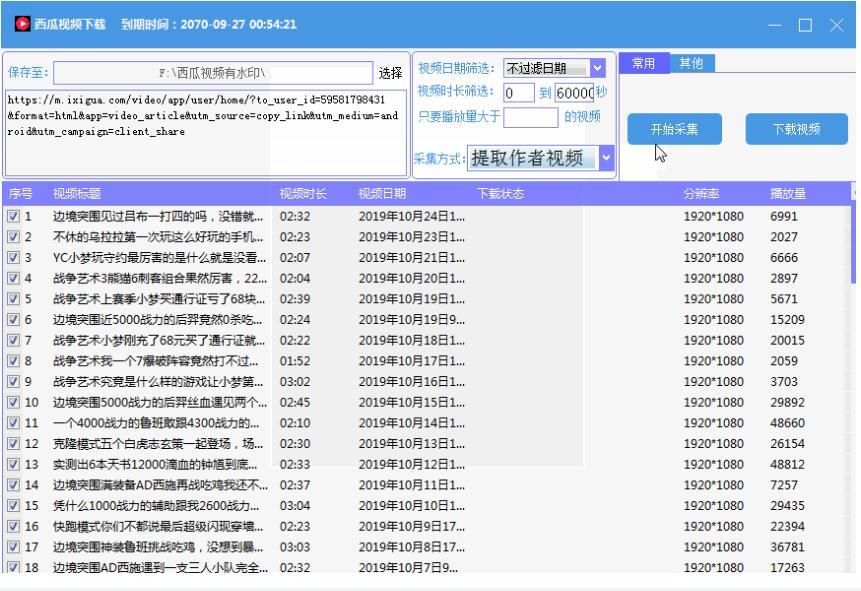
Task: Sort by 分辨率 column header
Action: point(702,193)
